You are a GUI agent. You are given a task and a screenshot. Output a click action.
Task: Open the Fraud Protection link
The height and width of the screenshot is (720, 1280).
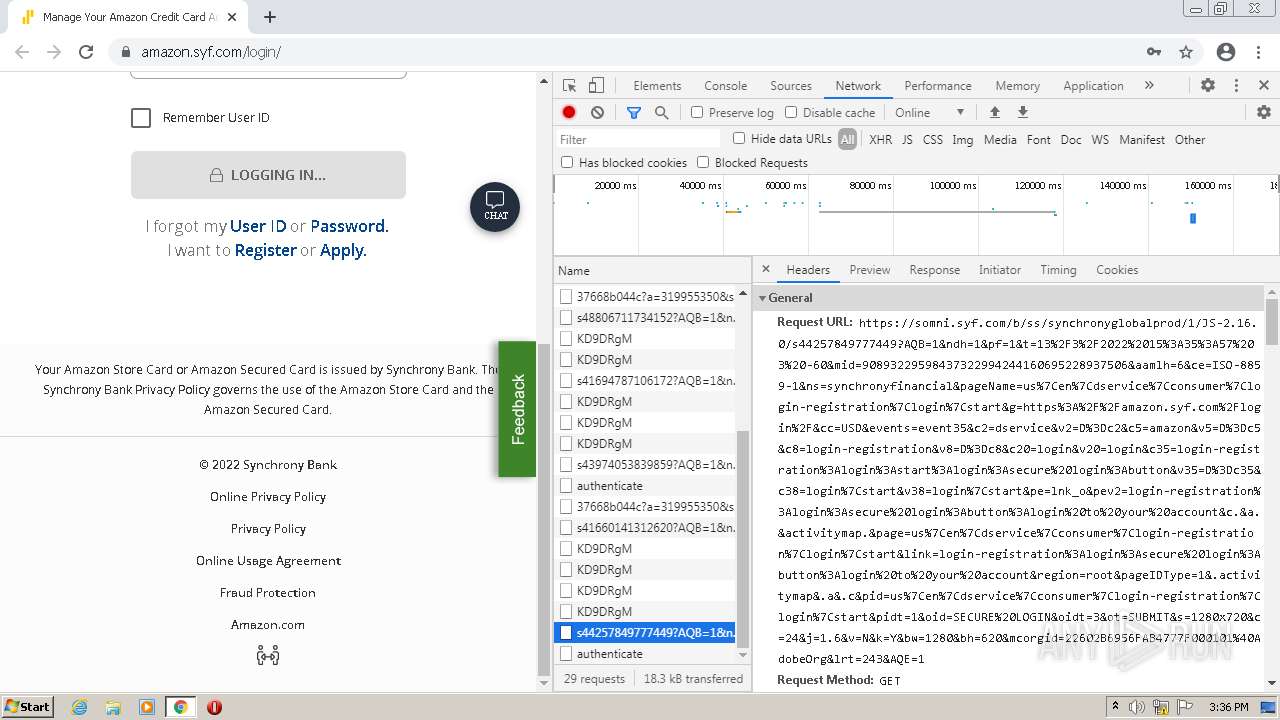click(x=268, y=593)
